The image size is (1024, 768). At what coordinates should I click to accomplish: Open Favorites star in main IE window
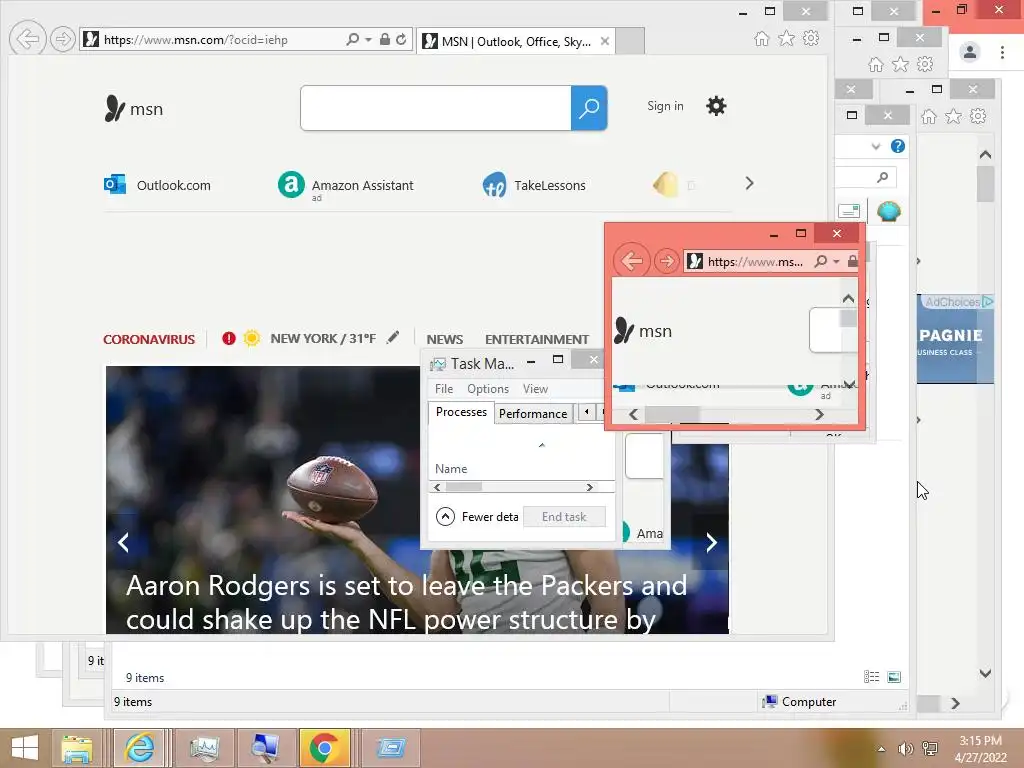[x=786, y=39]
